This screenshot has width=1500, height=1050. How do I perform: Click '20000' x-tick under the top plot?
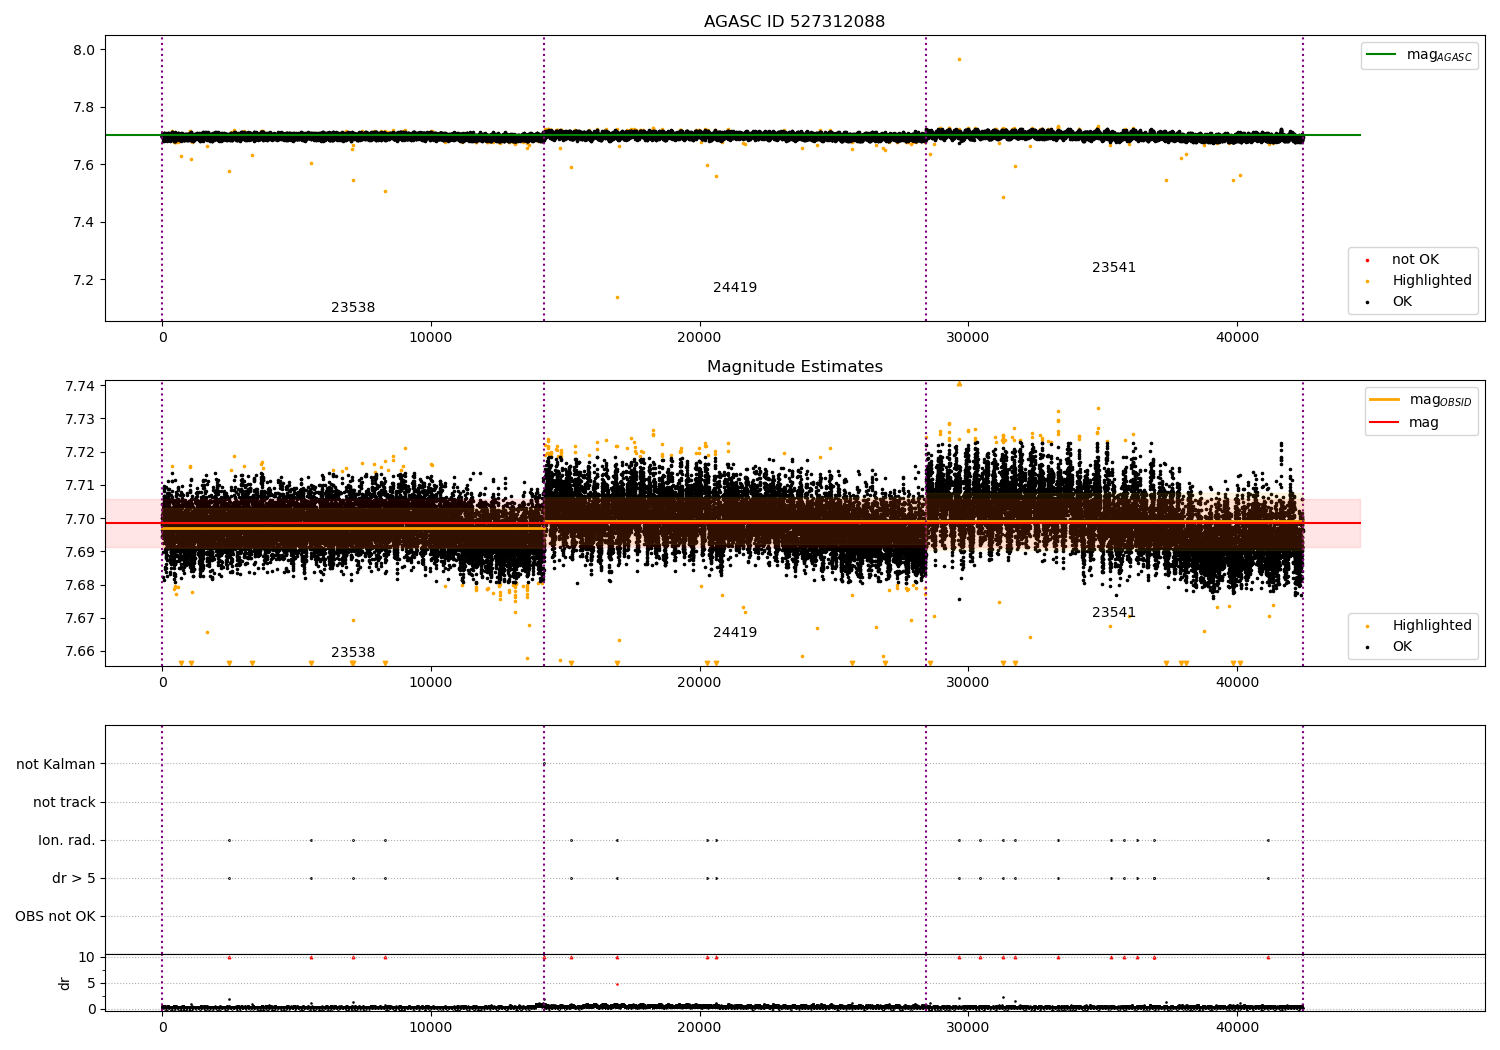click(700, 338)
